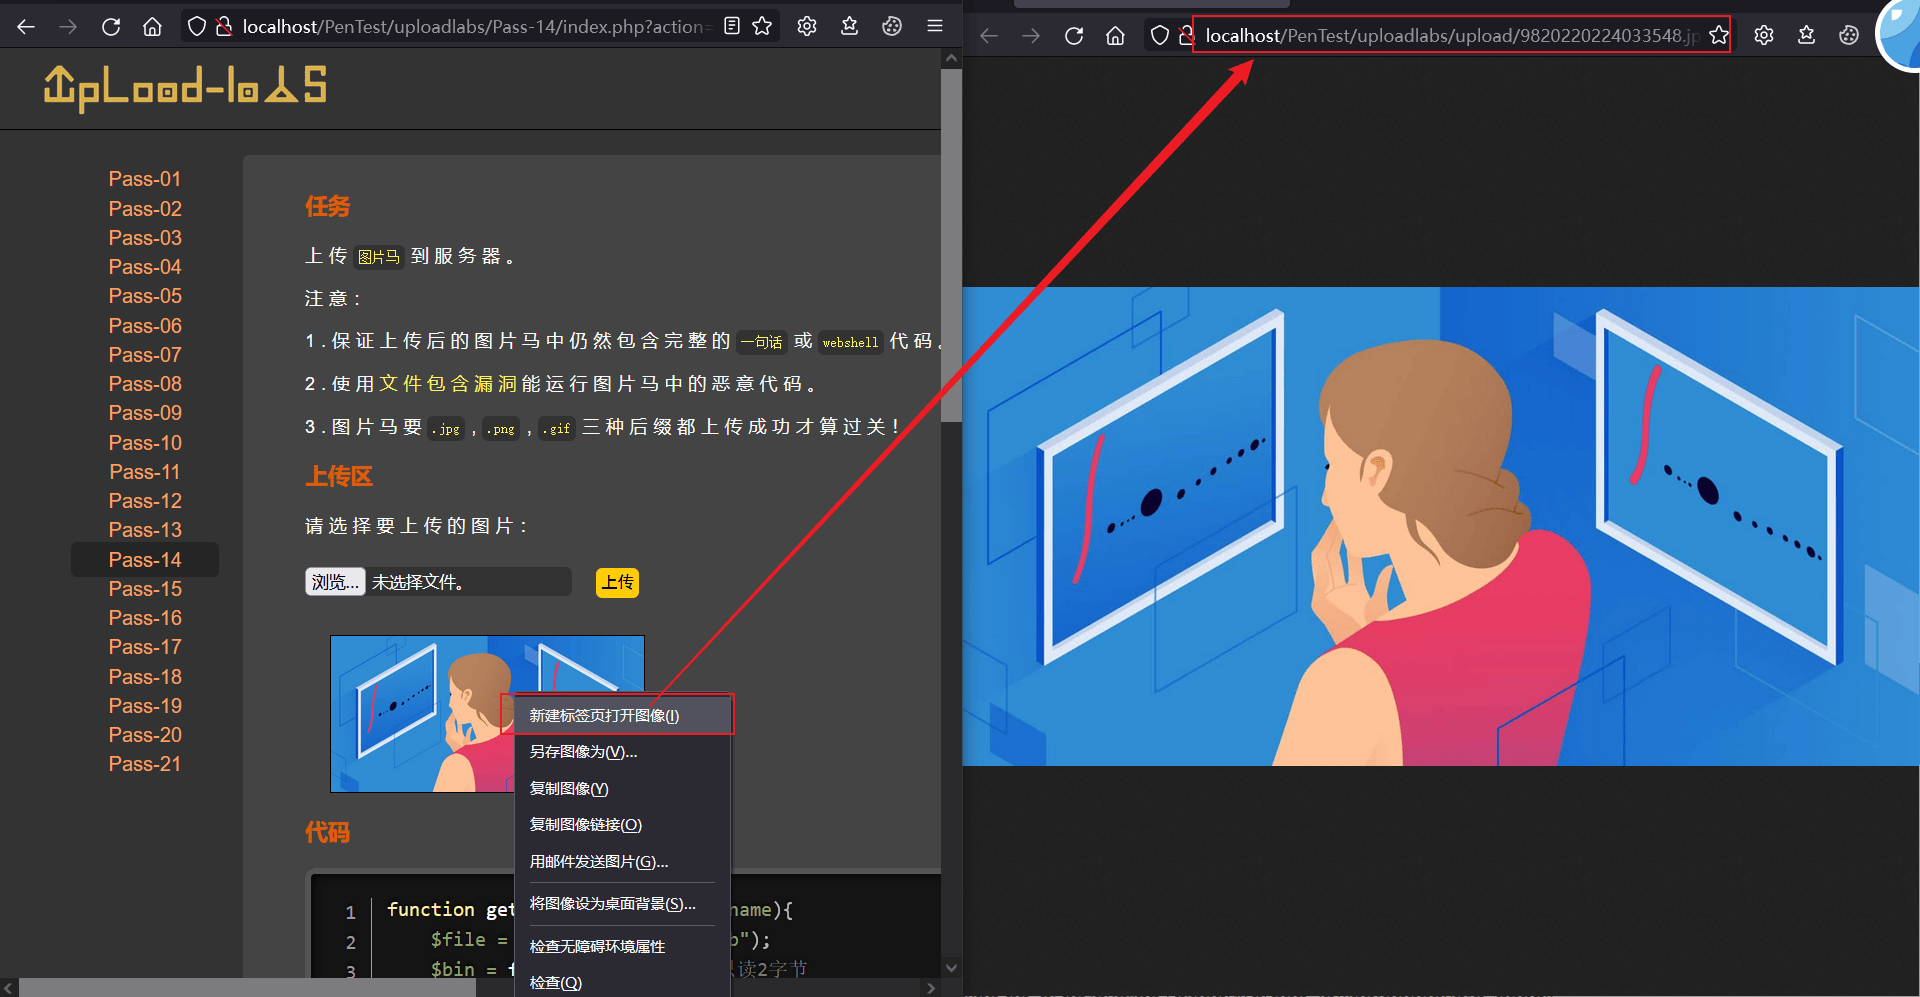Open the bookmark-star extension icon in left browser toolbar

pyautogui.click(x=850, y=26)
